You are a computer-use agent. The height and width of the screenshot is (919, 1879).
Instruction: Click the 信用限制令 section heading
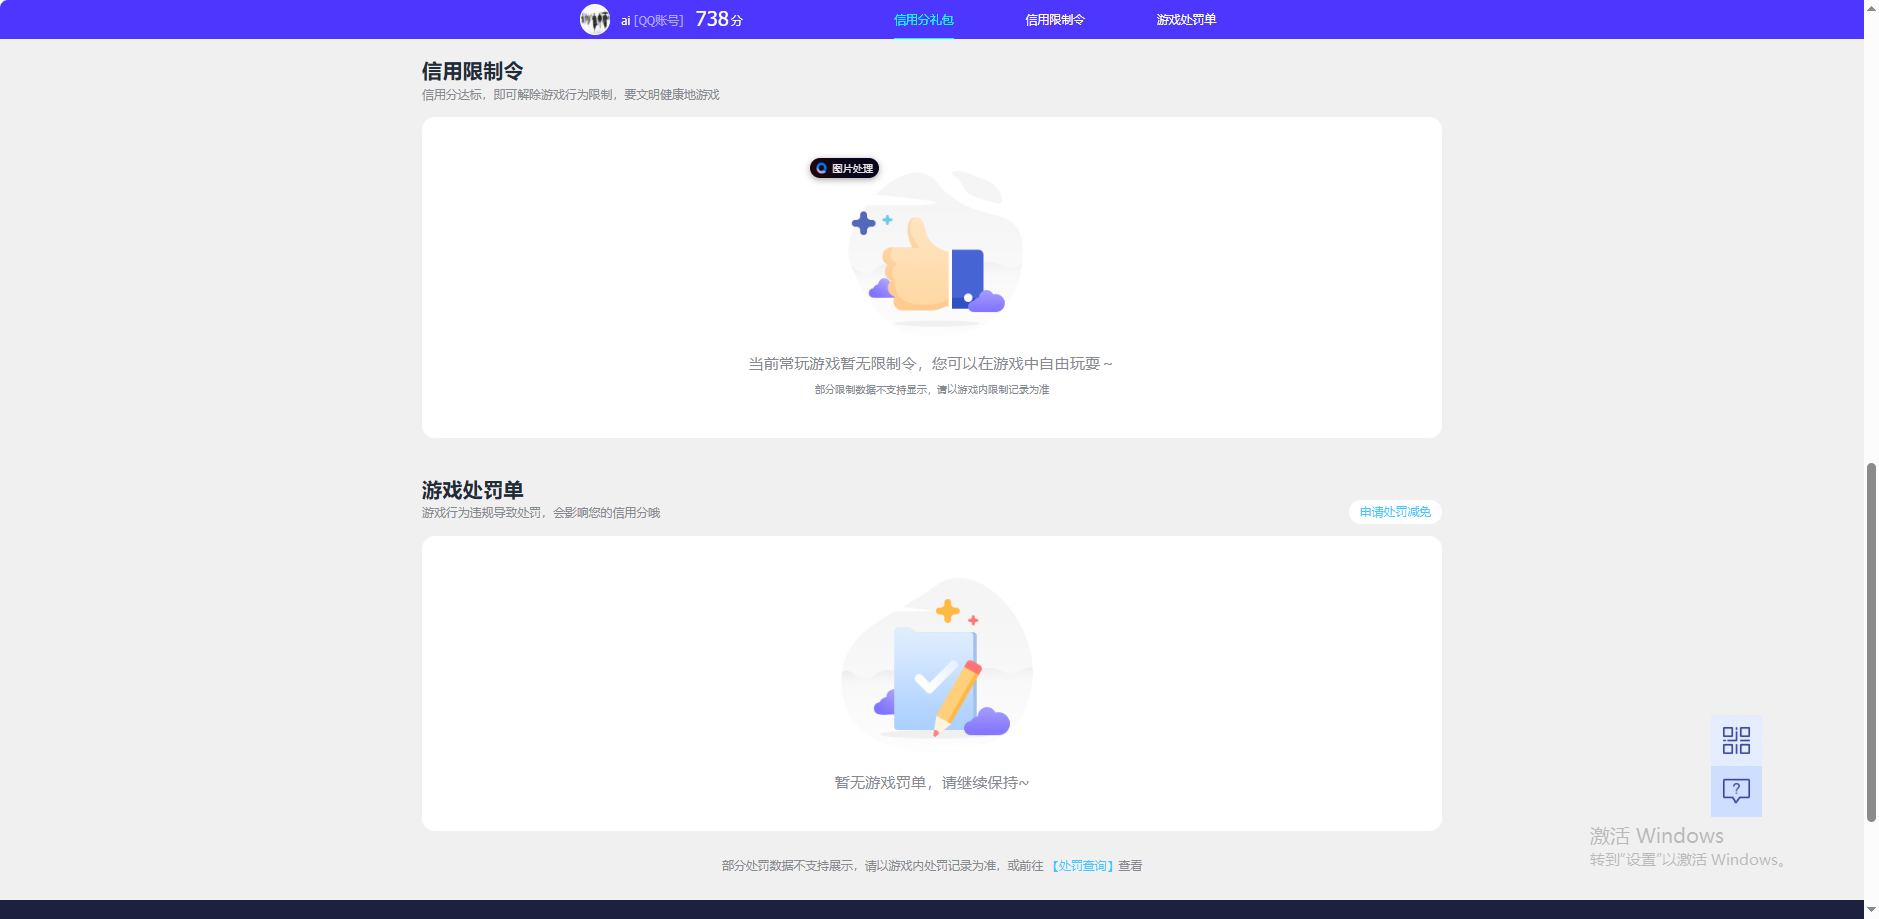[472, 71]
